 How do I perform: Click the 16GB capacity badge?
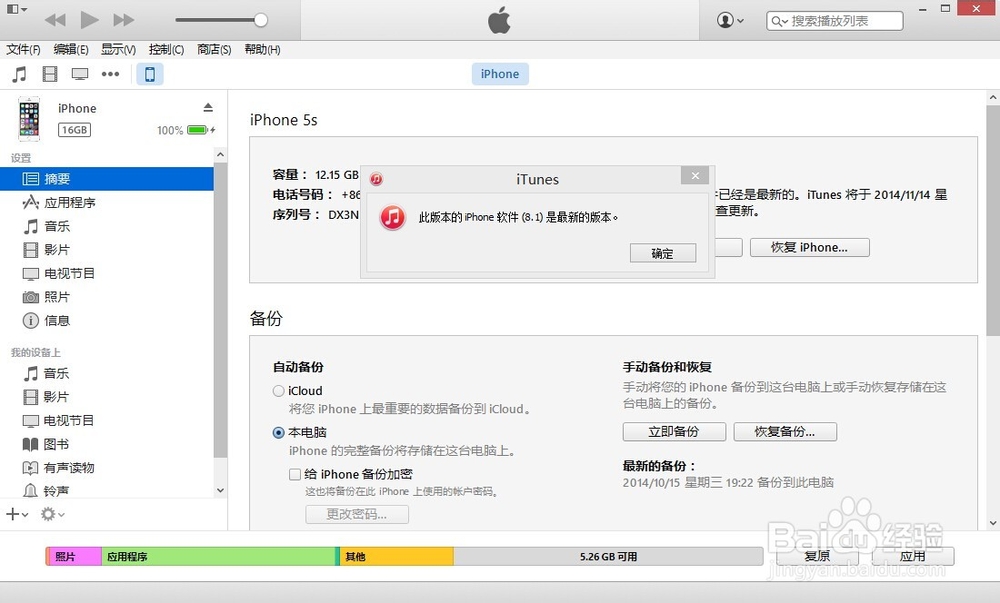coord(75,130)
